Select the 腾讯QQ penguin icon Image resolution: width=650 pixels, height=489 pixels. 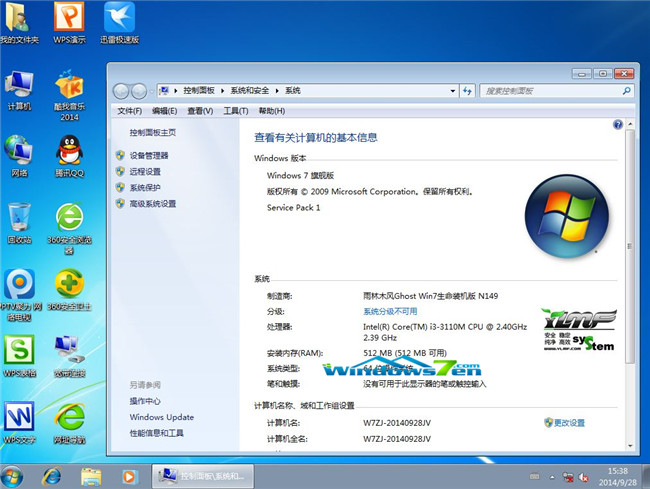coord(69,157)
